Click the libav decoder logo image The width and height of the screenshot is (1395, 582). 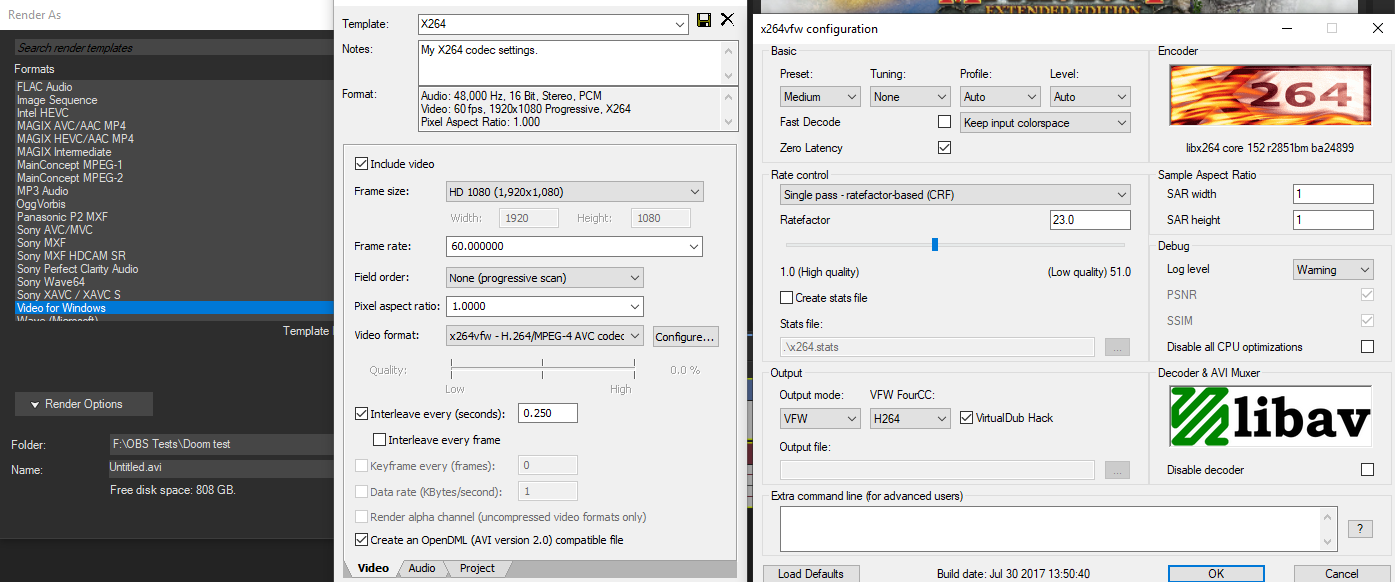(1270, 417)
